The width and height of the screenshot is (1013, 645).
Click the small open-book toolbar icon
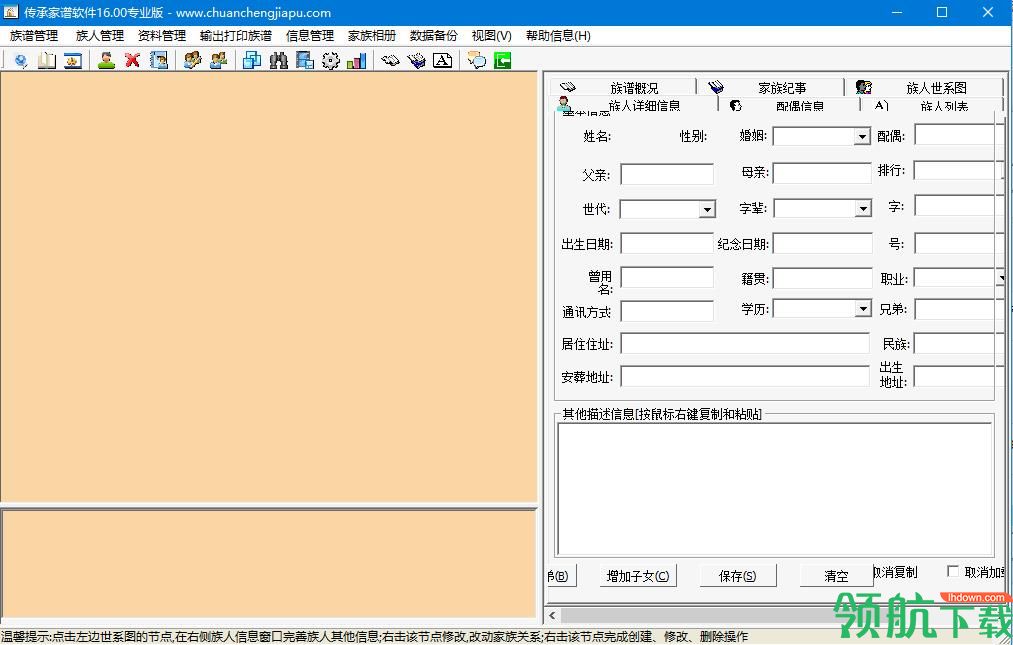coord(390,61)
